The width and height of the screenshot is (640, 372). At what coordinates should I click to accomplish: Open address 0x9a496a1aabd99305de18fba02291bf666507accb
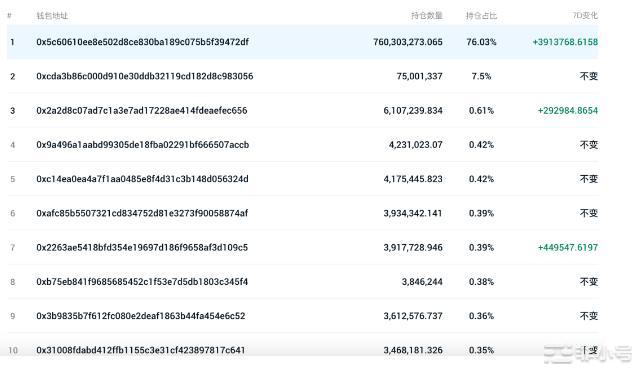click(x=142, y=145)
